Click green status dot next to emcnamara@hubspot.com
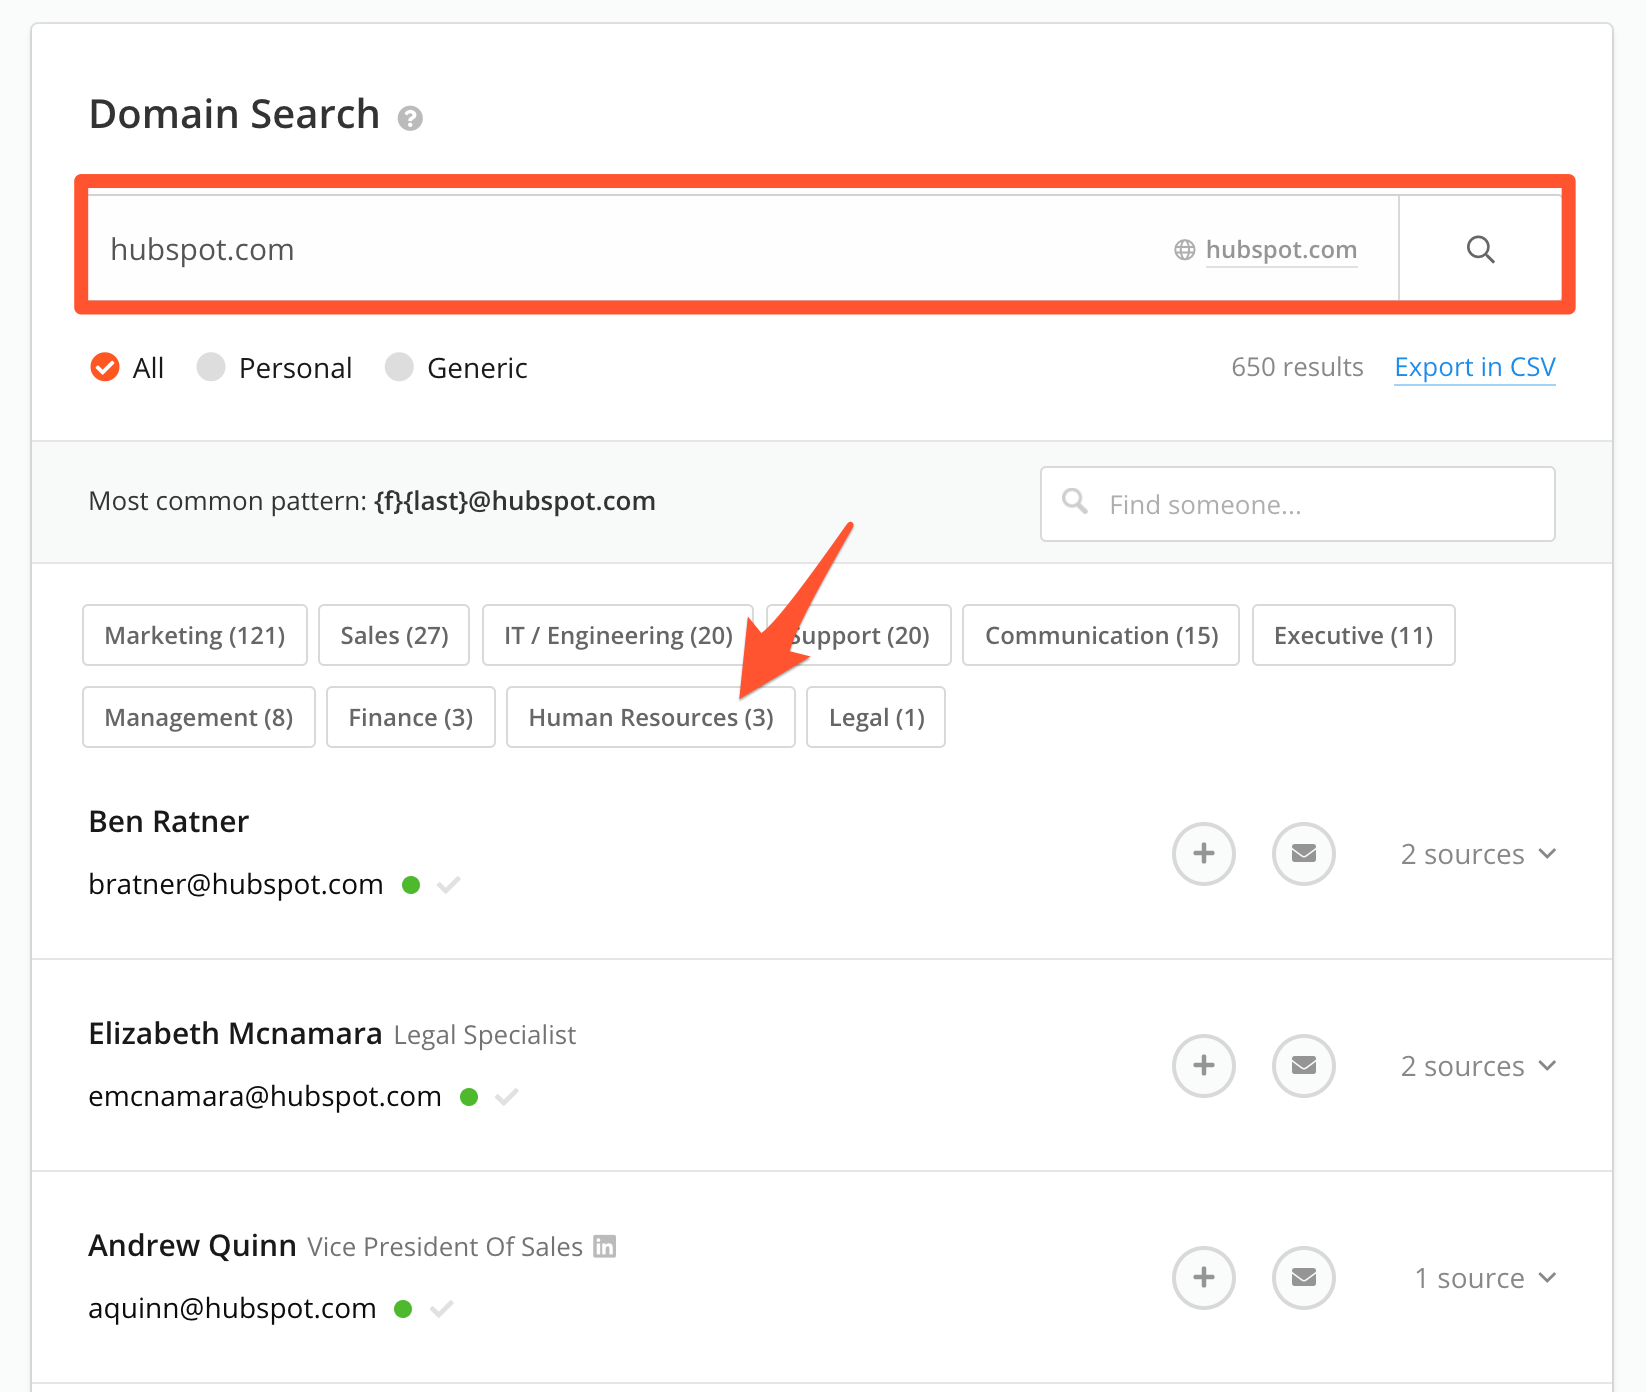1646x1392 pixels. coord(469,1097)
